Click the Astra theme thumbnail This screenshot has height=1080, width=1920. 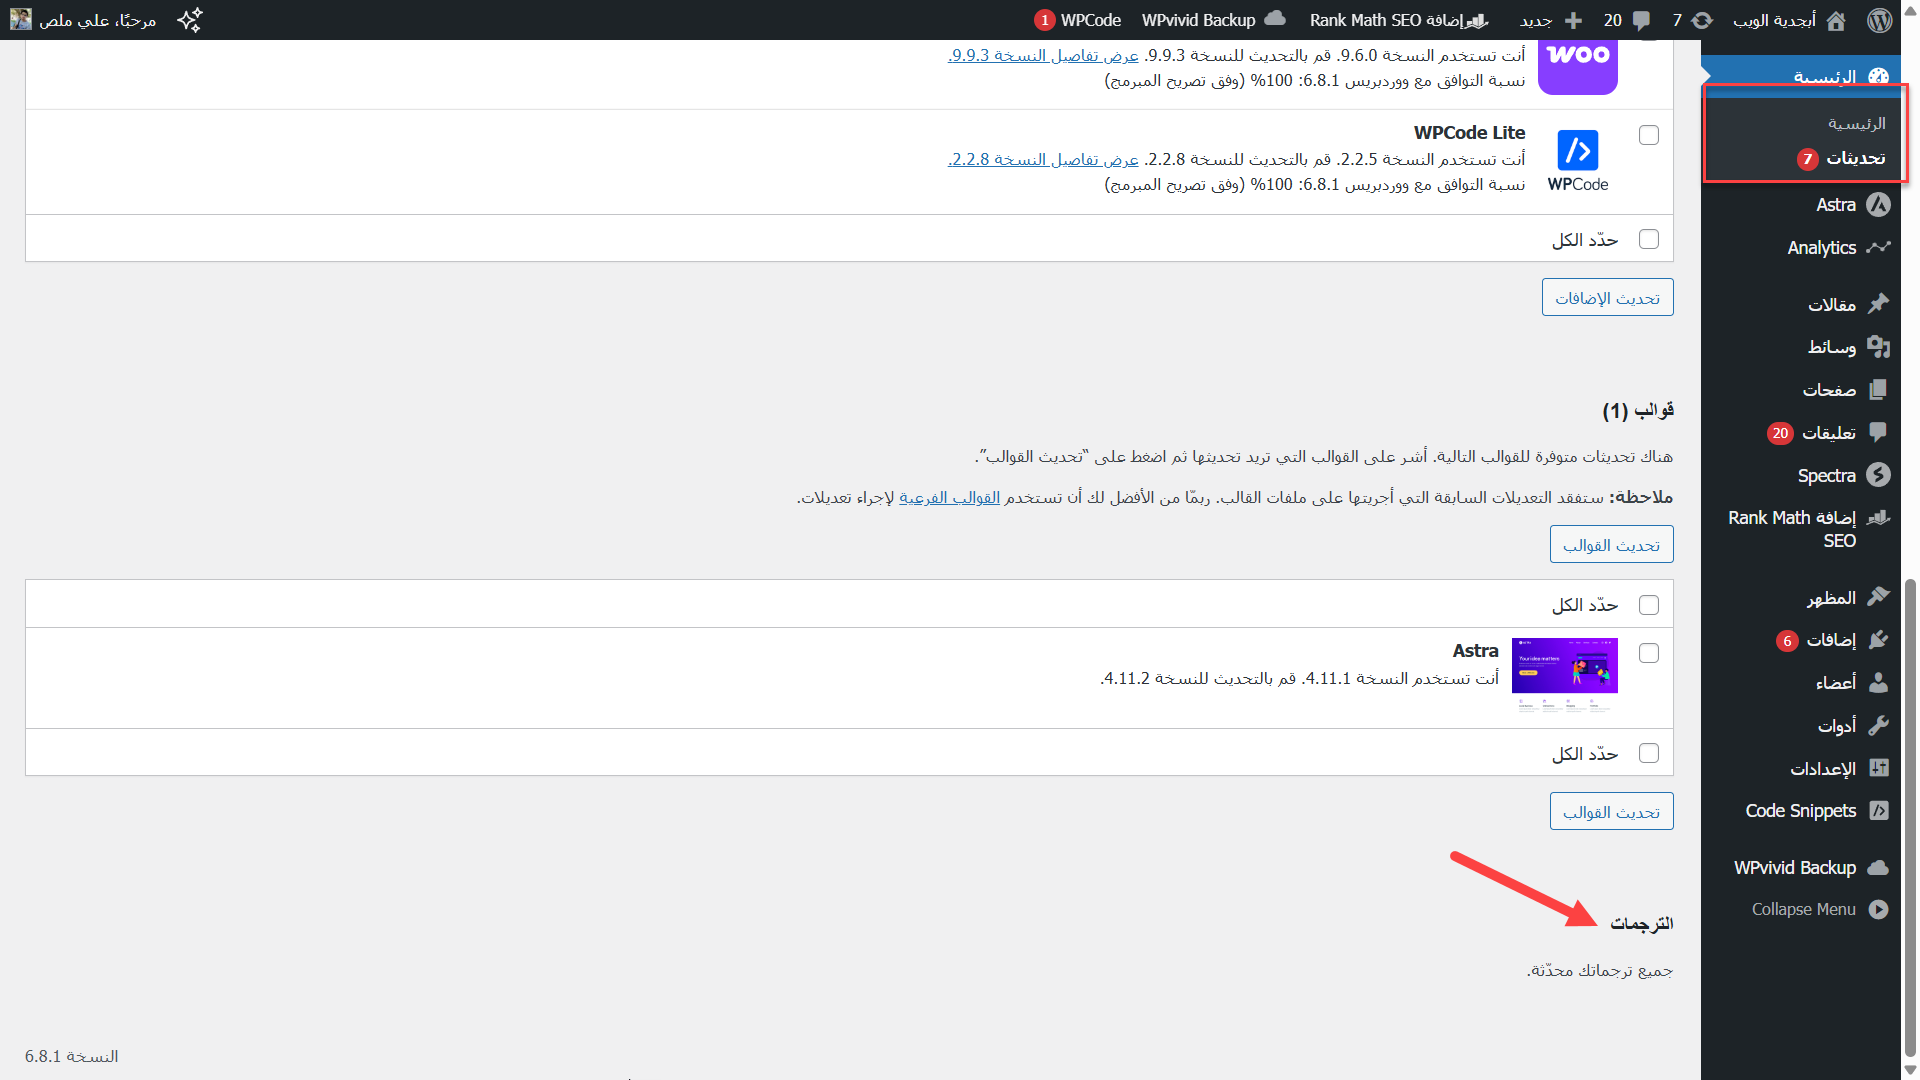click(1564, 666)
